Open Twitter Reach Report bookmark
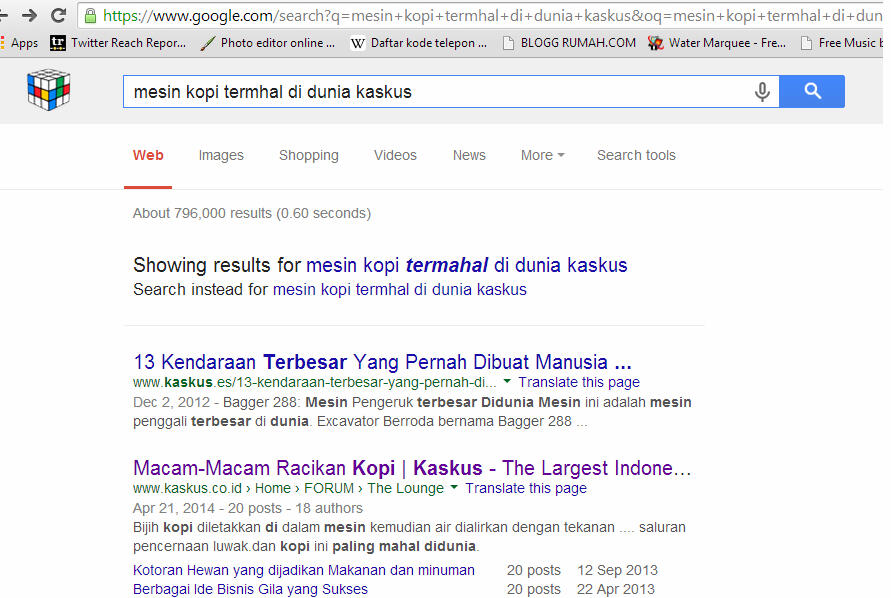Image resolution: width=891 pixels, height=598 pixels. click(x=118, y=43)
